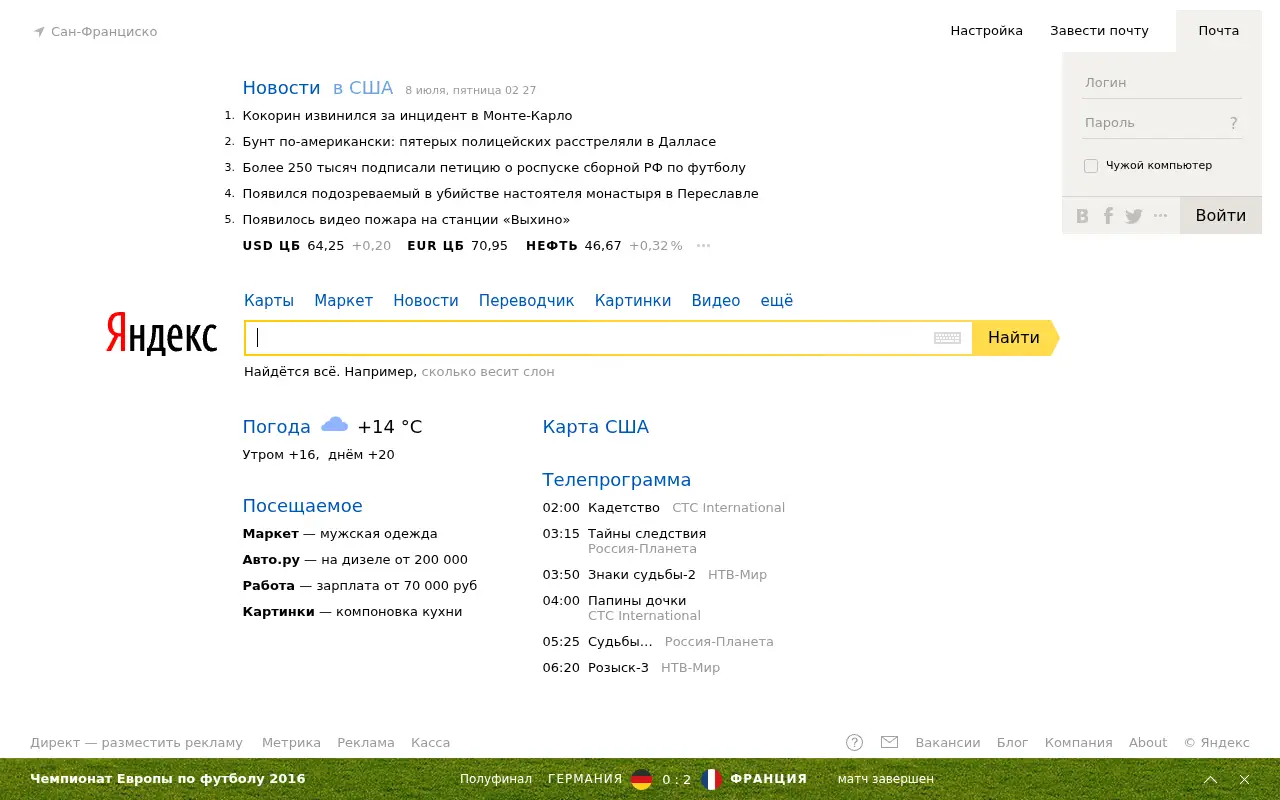
Task: Open Видео service tab
Action: click(x=716, y=301)
